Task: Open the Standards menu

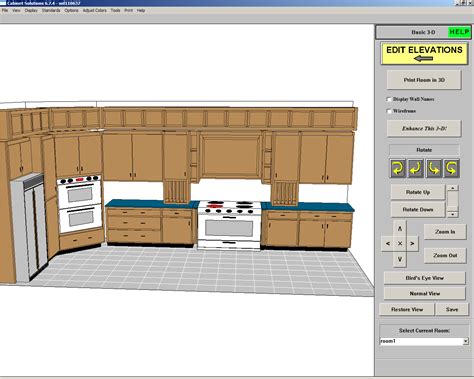Action: (51, 10)
